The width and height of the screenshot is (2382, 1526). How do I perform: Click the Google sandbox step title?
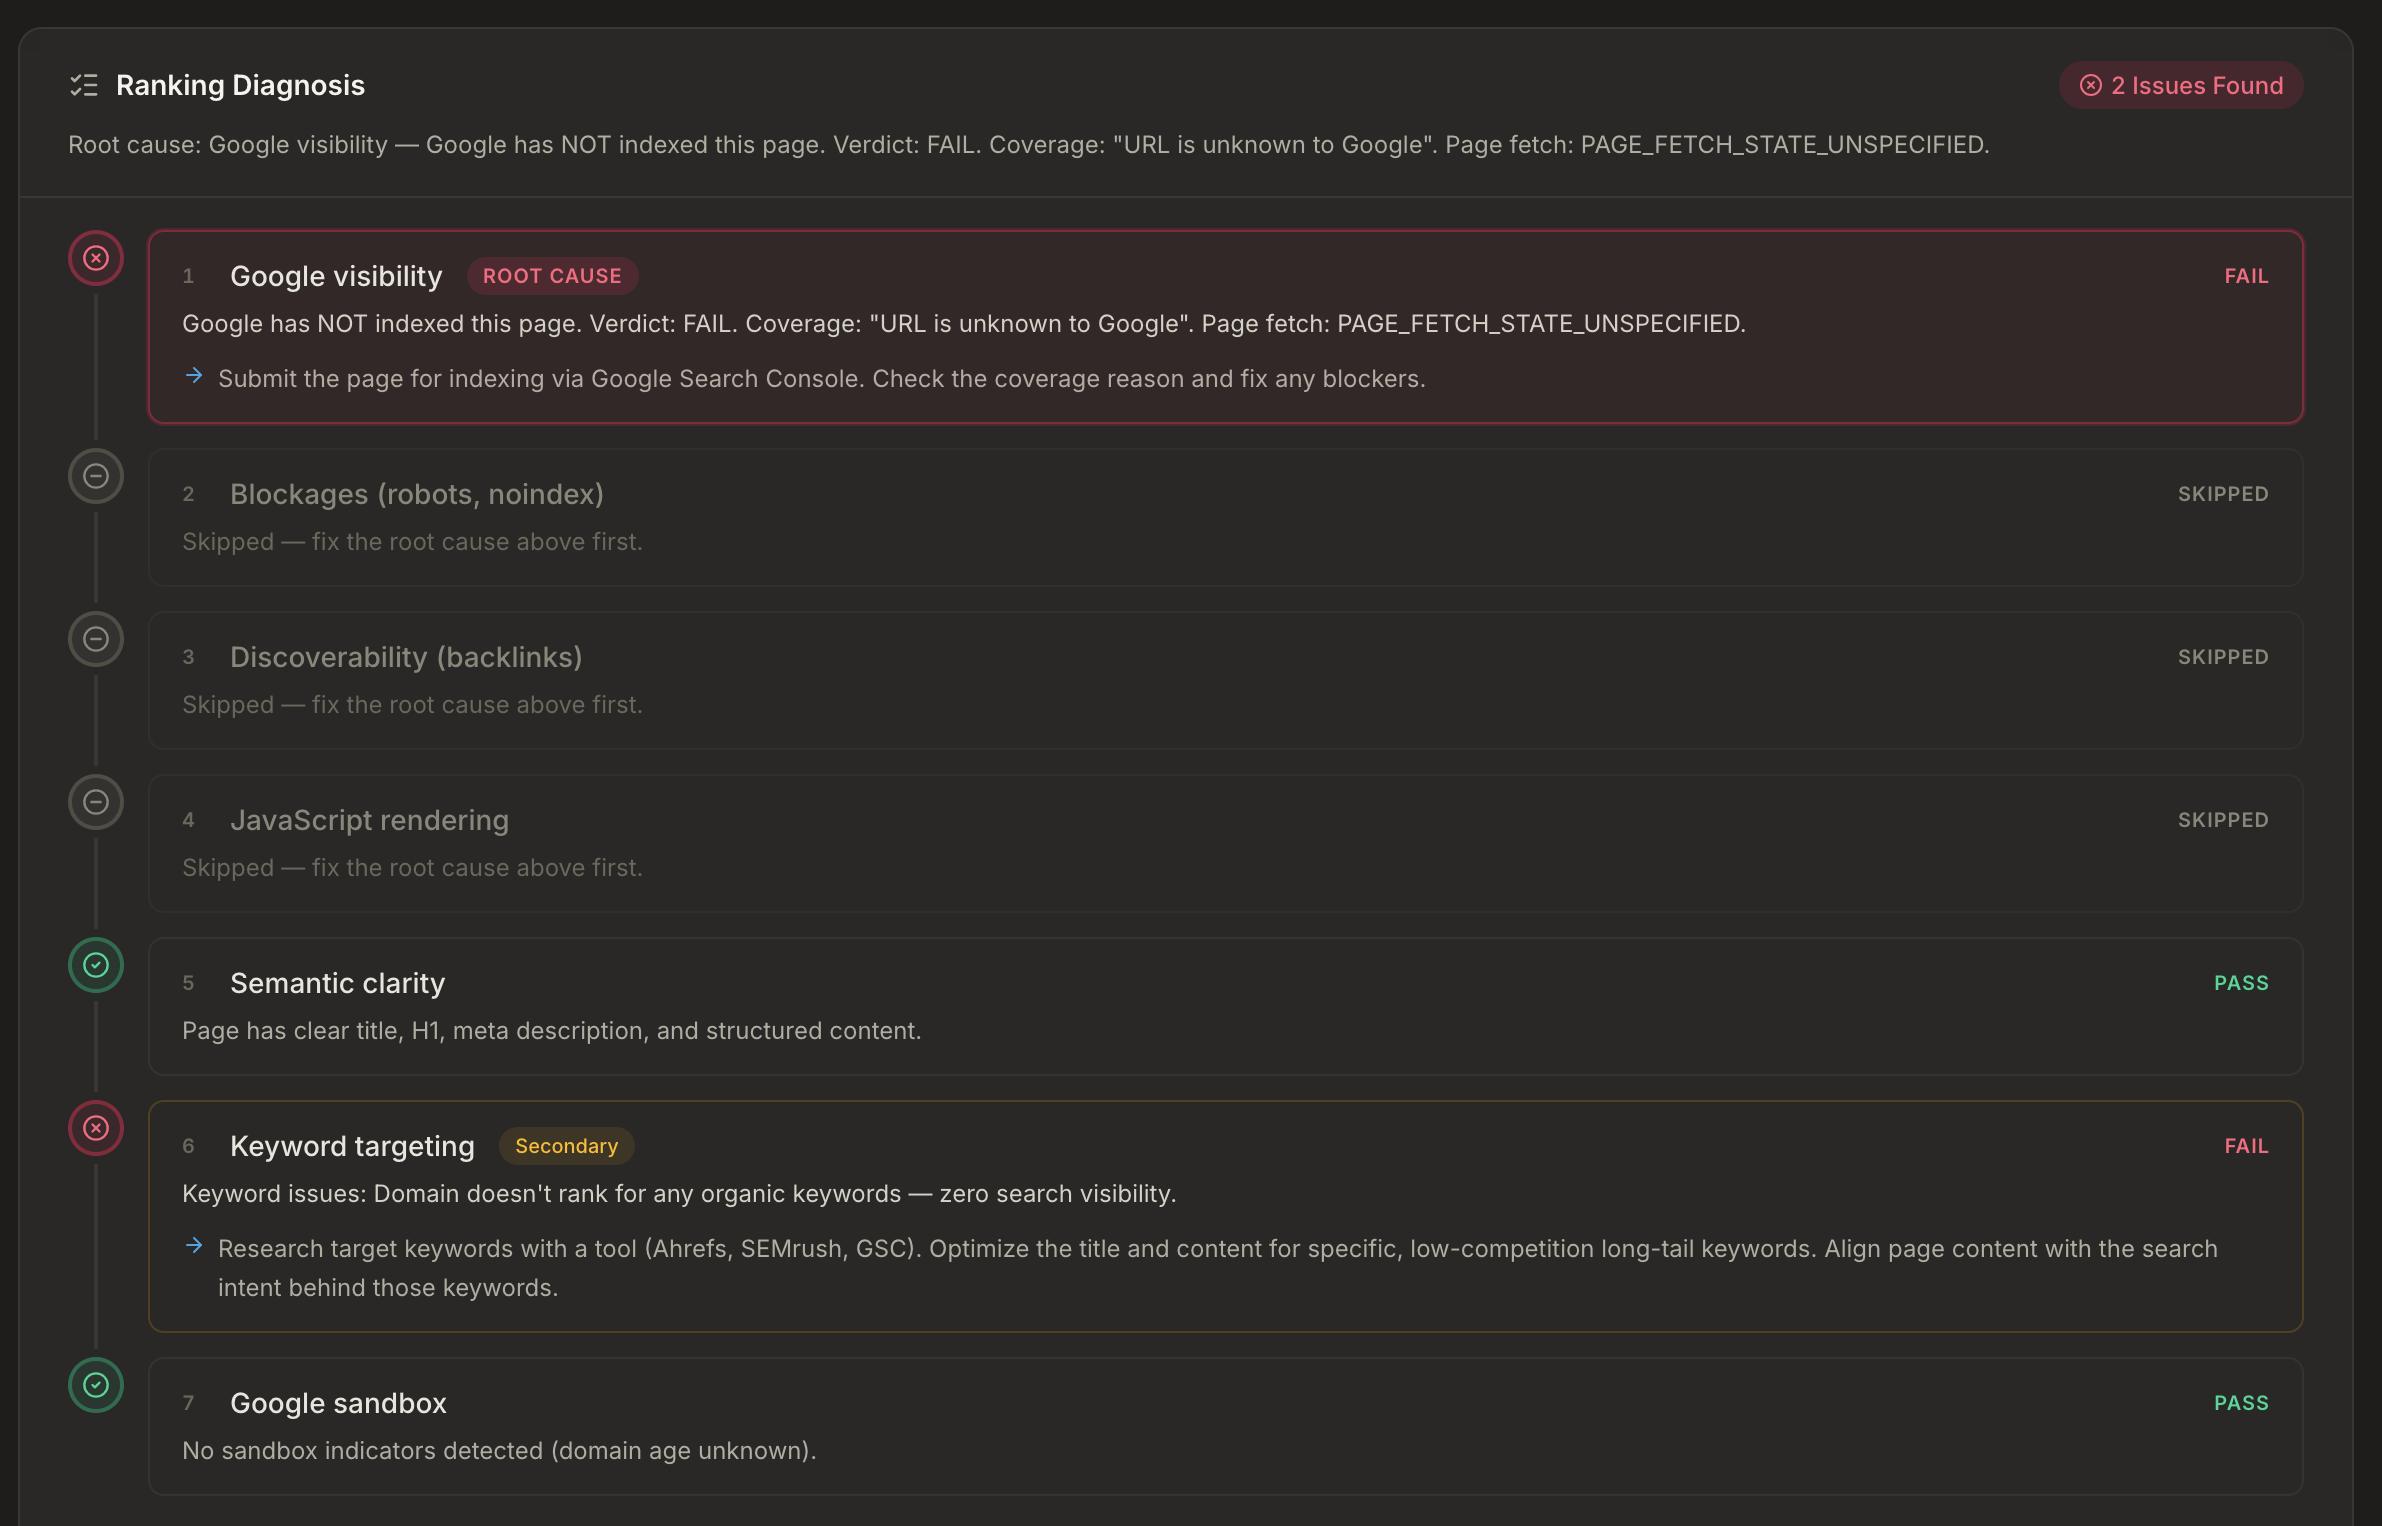[338, 1404]
